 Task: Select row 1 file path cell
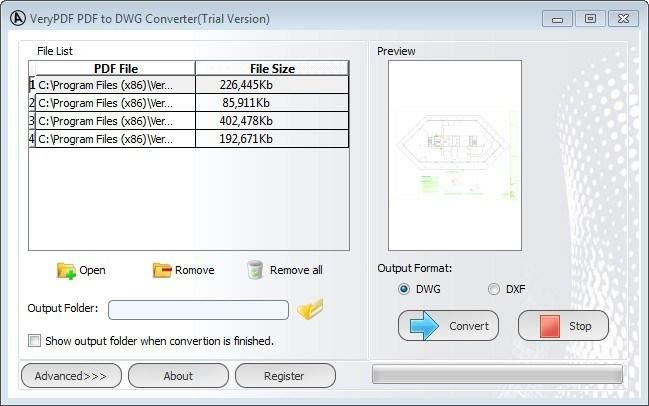point(115,85)
